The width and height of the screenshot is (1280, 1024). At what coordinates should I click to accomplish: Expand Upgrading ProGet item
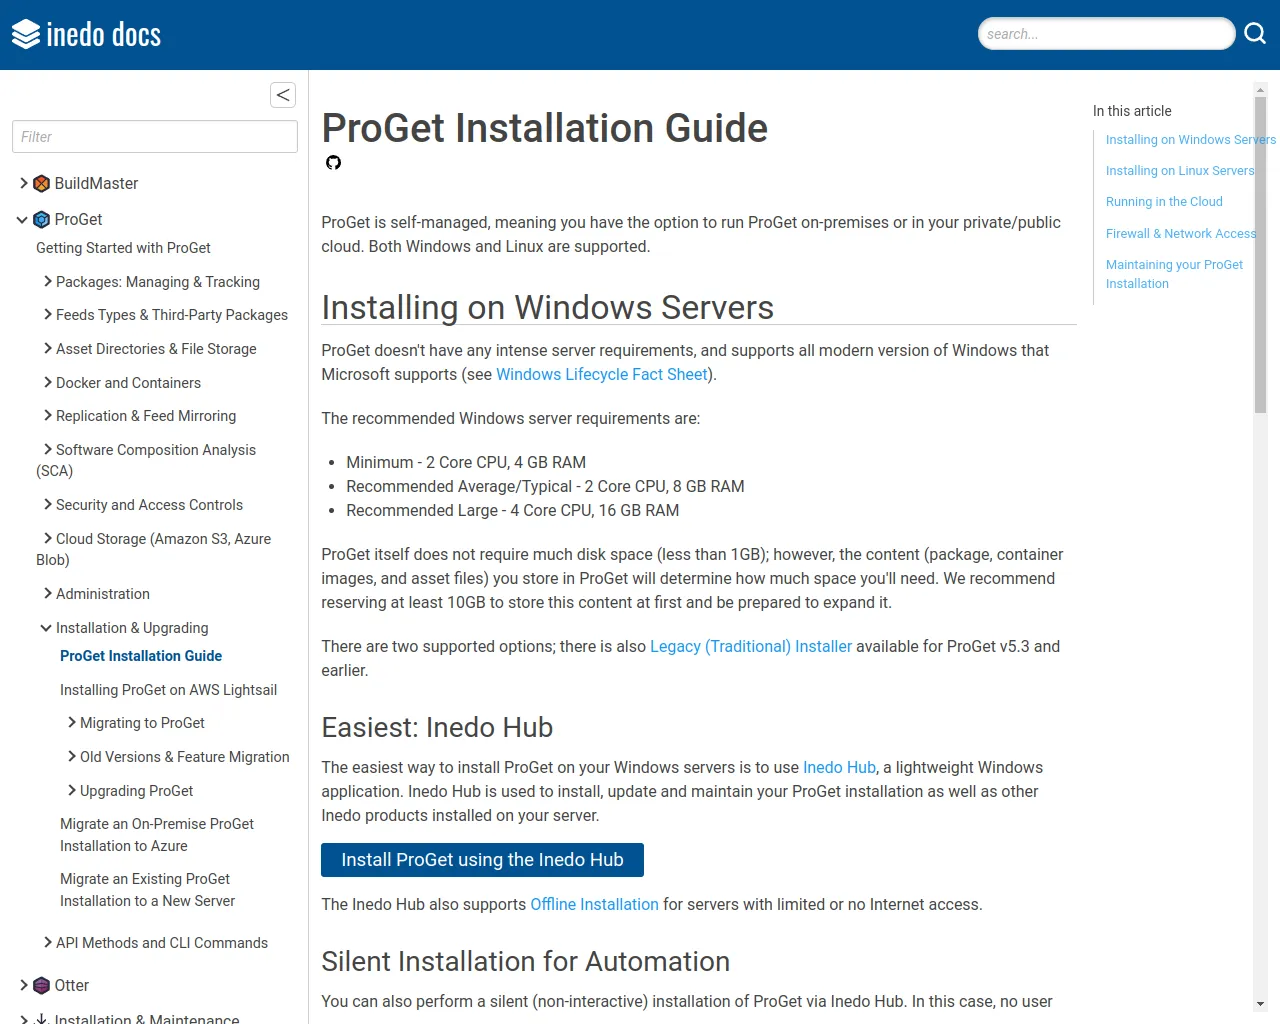72,791
